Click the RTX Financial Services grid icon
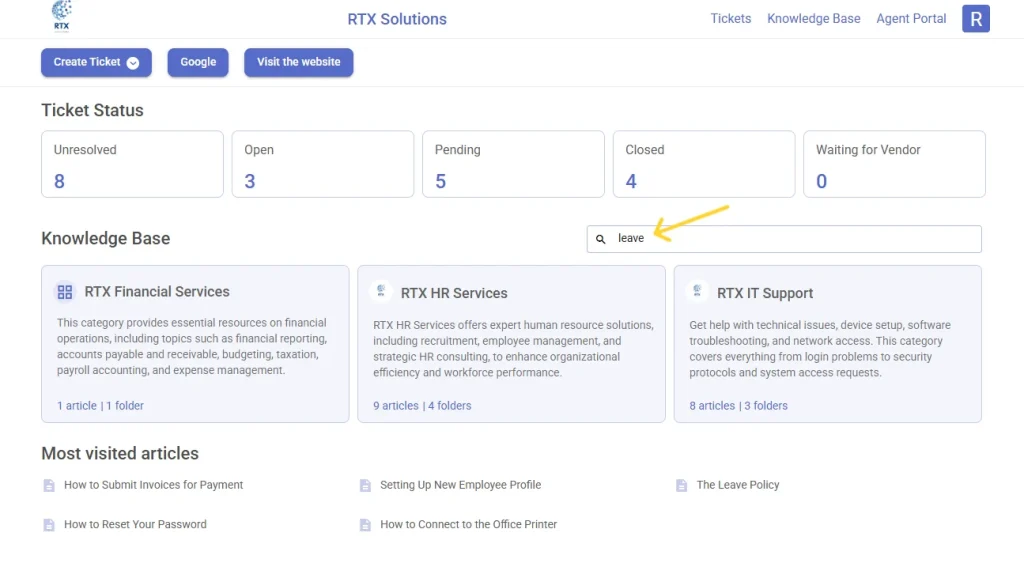 [x=65, y=292]
